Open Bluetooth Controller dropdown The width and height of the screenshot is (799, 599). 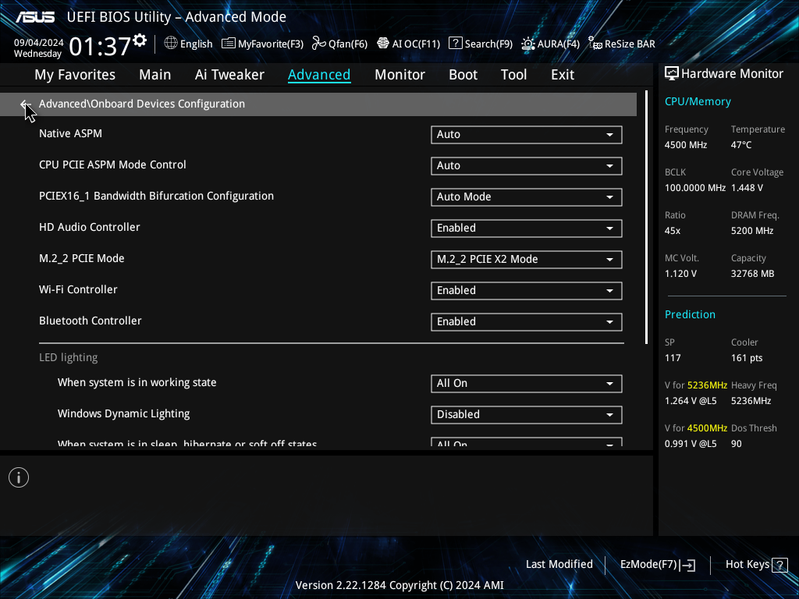click(526, 322)
